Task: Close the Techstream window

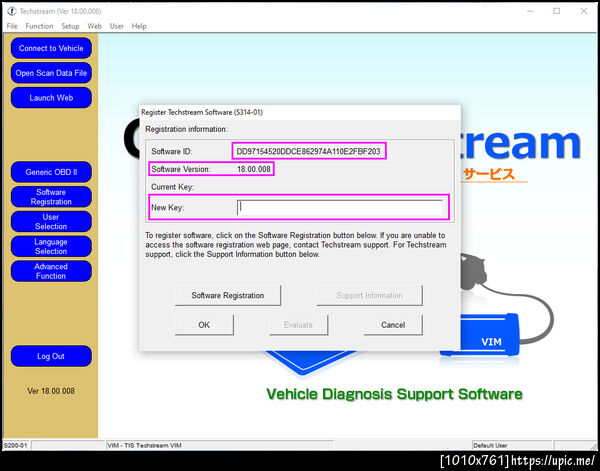Action: pyautogui.click(x=584, y=11)
